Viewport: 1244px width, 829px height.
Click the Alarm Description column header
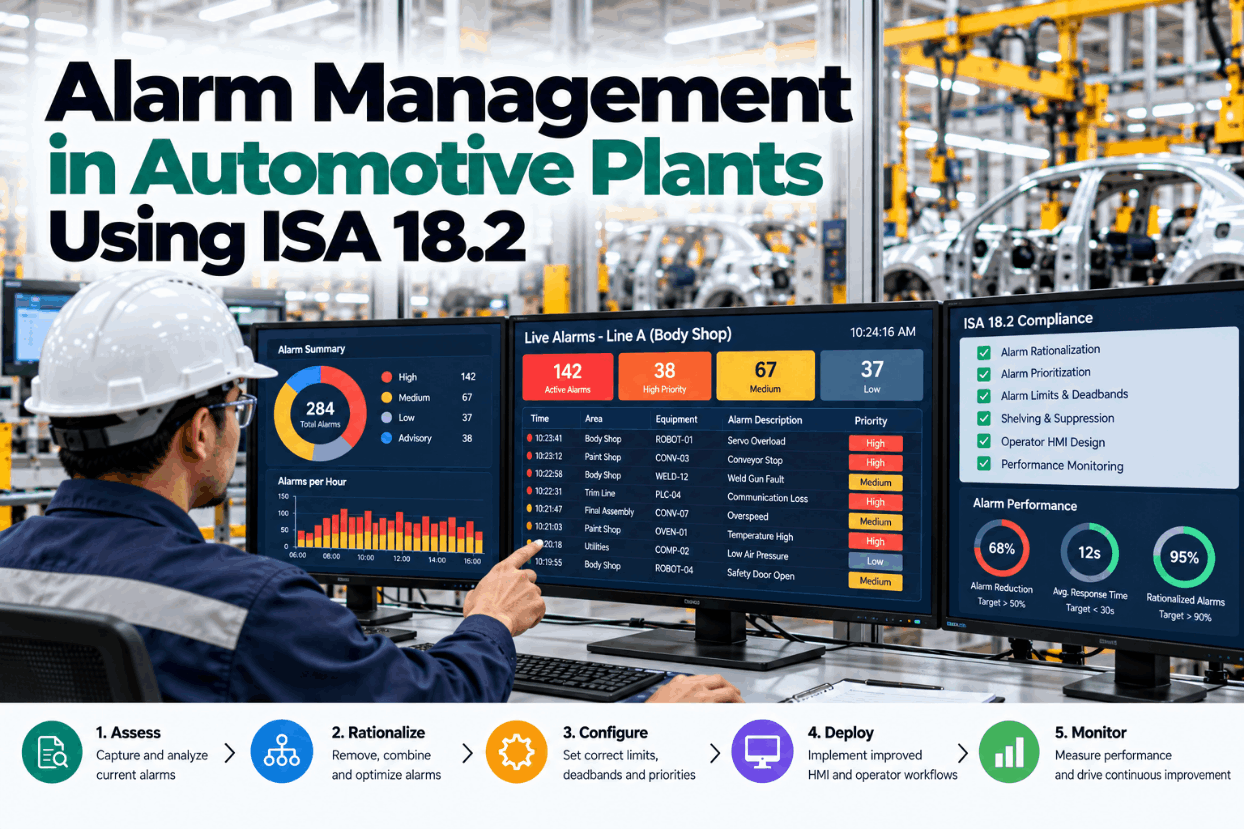click(x=765, y=420)
